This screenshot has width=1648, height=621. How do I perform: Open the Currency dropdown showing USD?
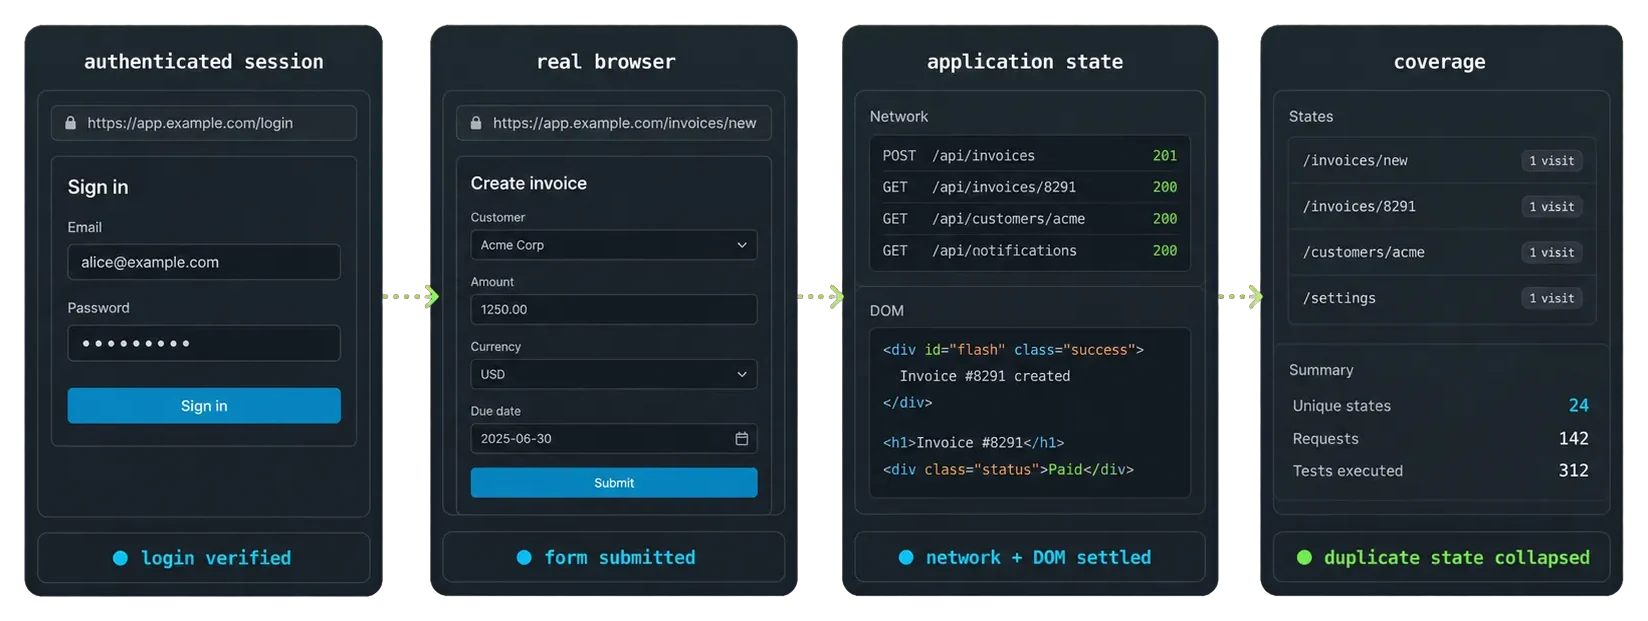[614, 374]
